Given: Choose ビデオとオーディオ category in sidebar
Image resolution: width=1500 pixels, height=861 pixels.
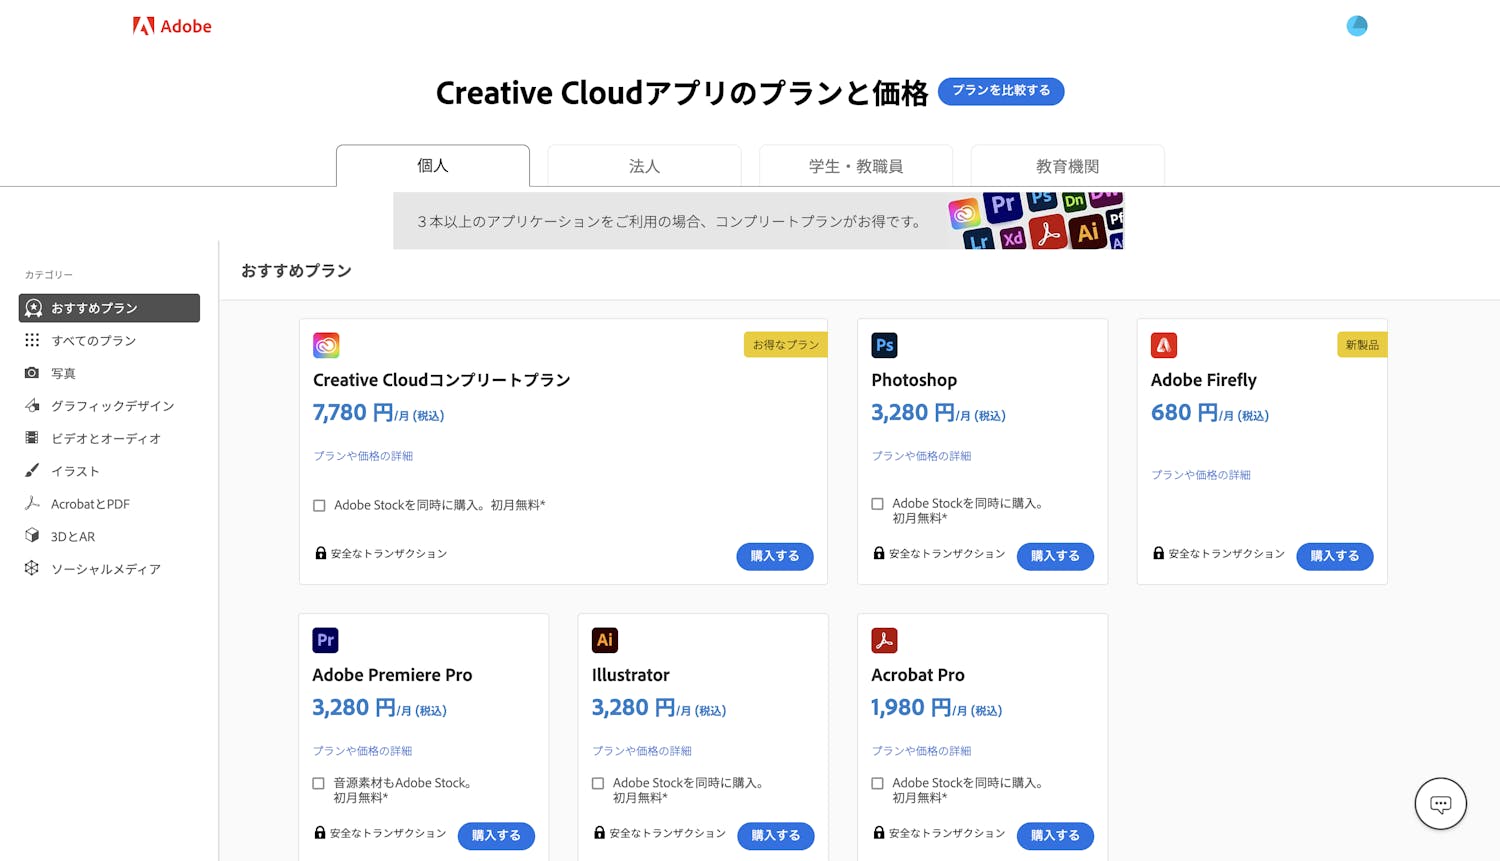Looking at the screenshot, I should [105, 439].
